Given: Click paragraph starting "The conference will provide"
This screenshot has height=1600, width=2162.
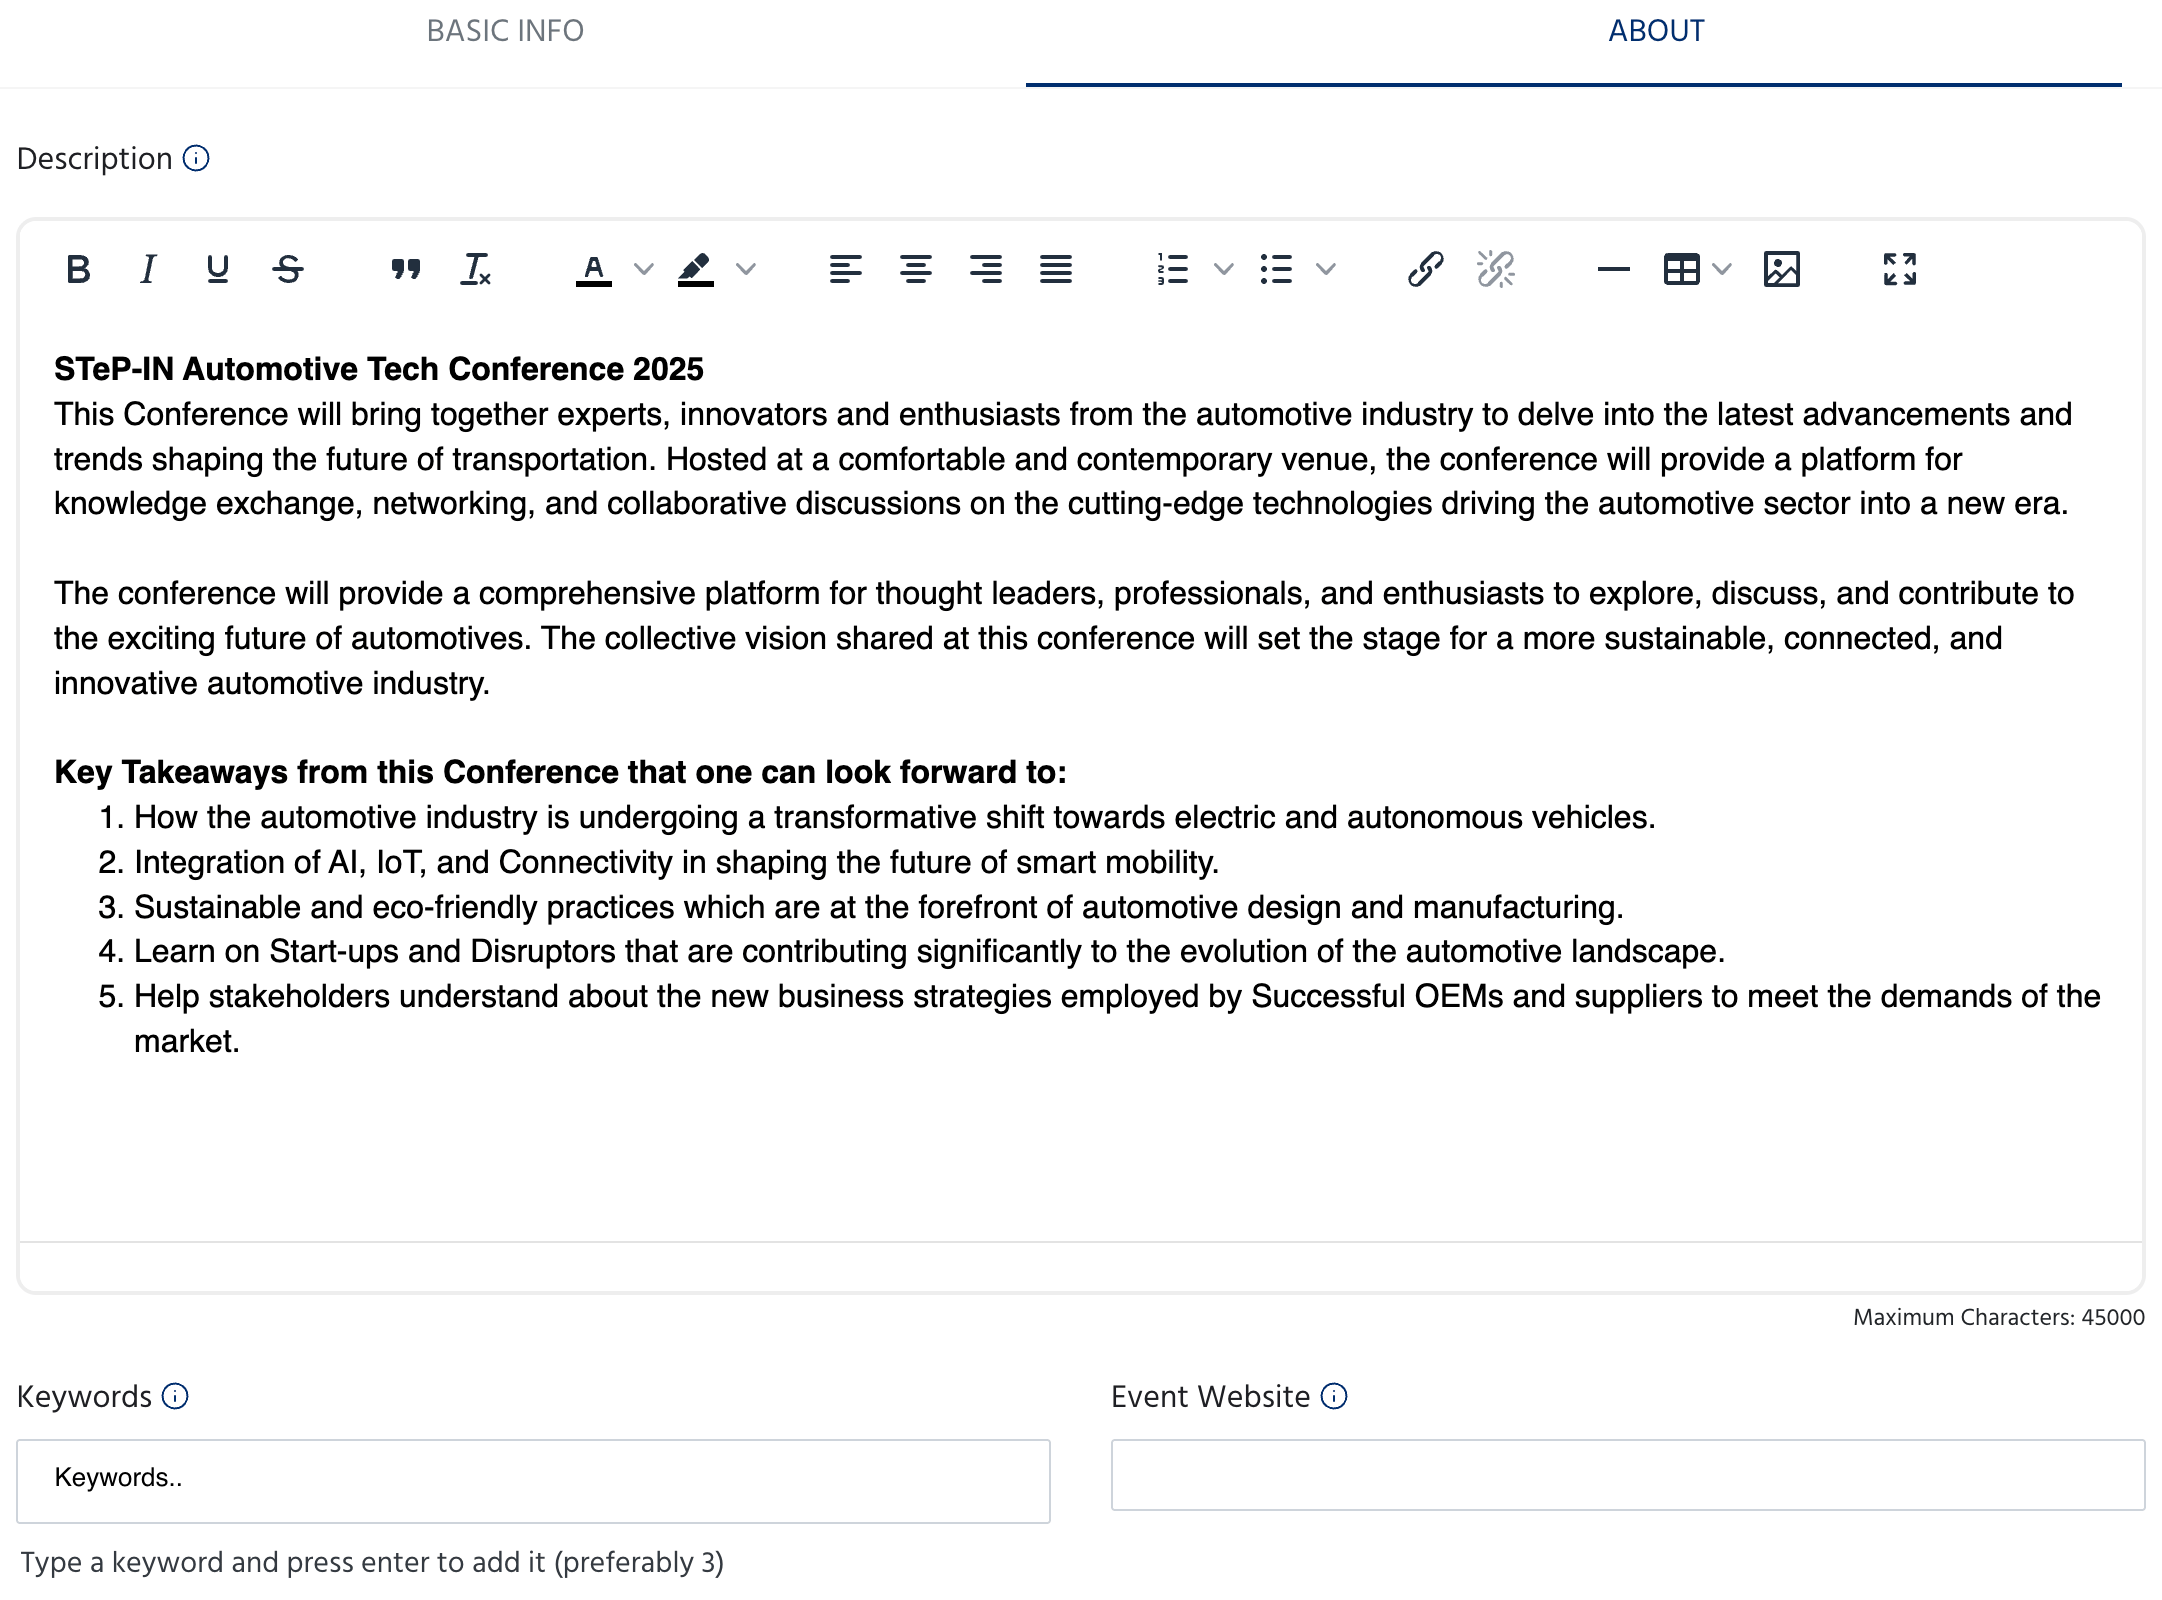Looking at the screenshot, I should point(1064,638).
